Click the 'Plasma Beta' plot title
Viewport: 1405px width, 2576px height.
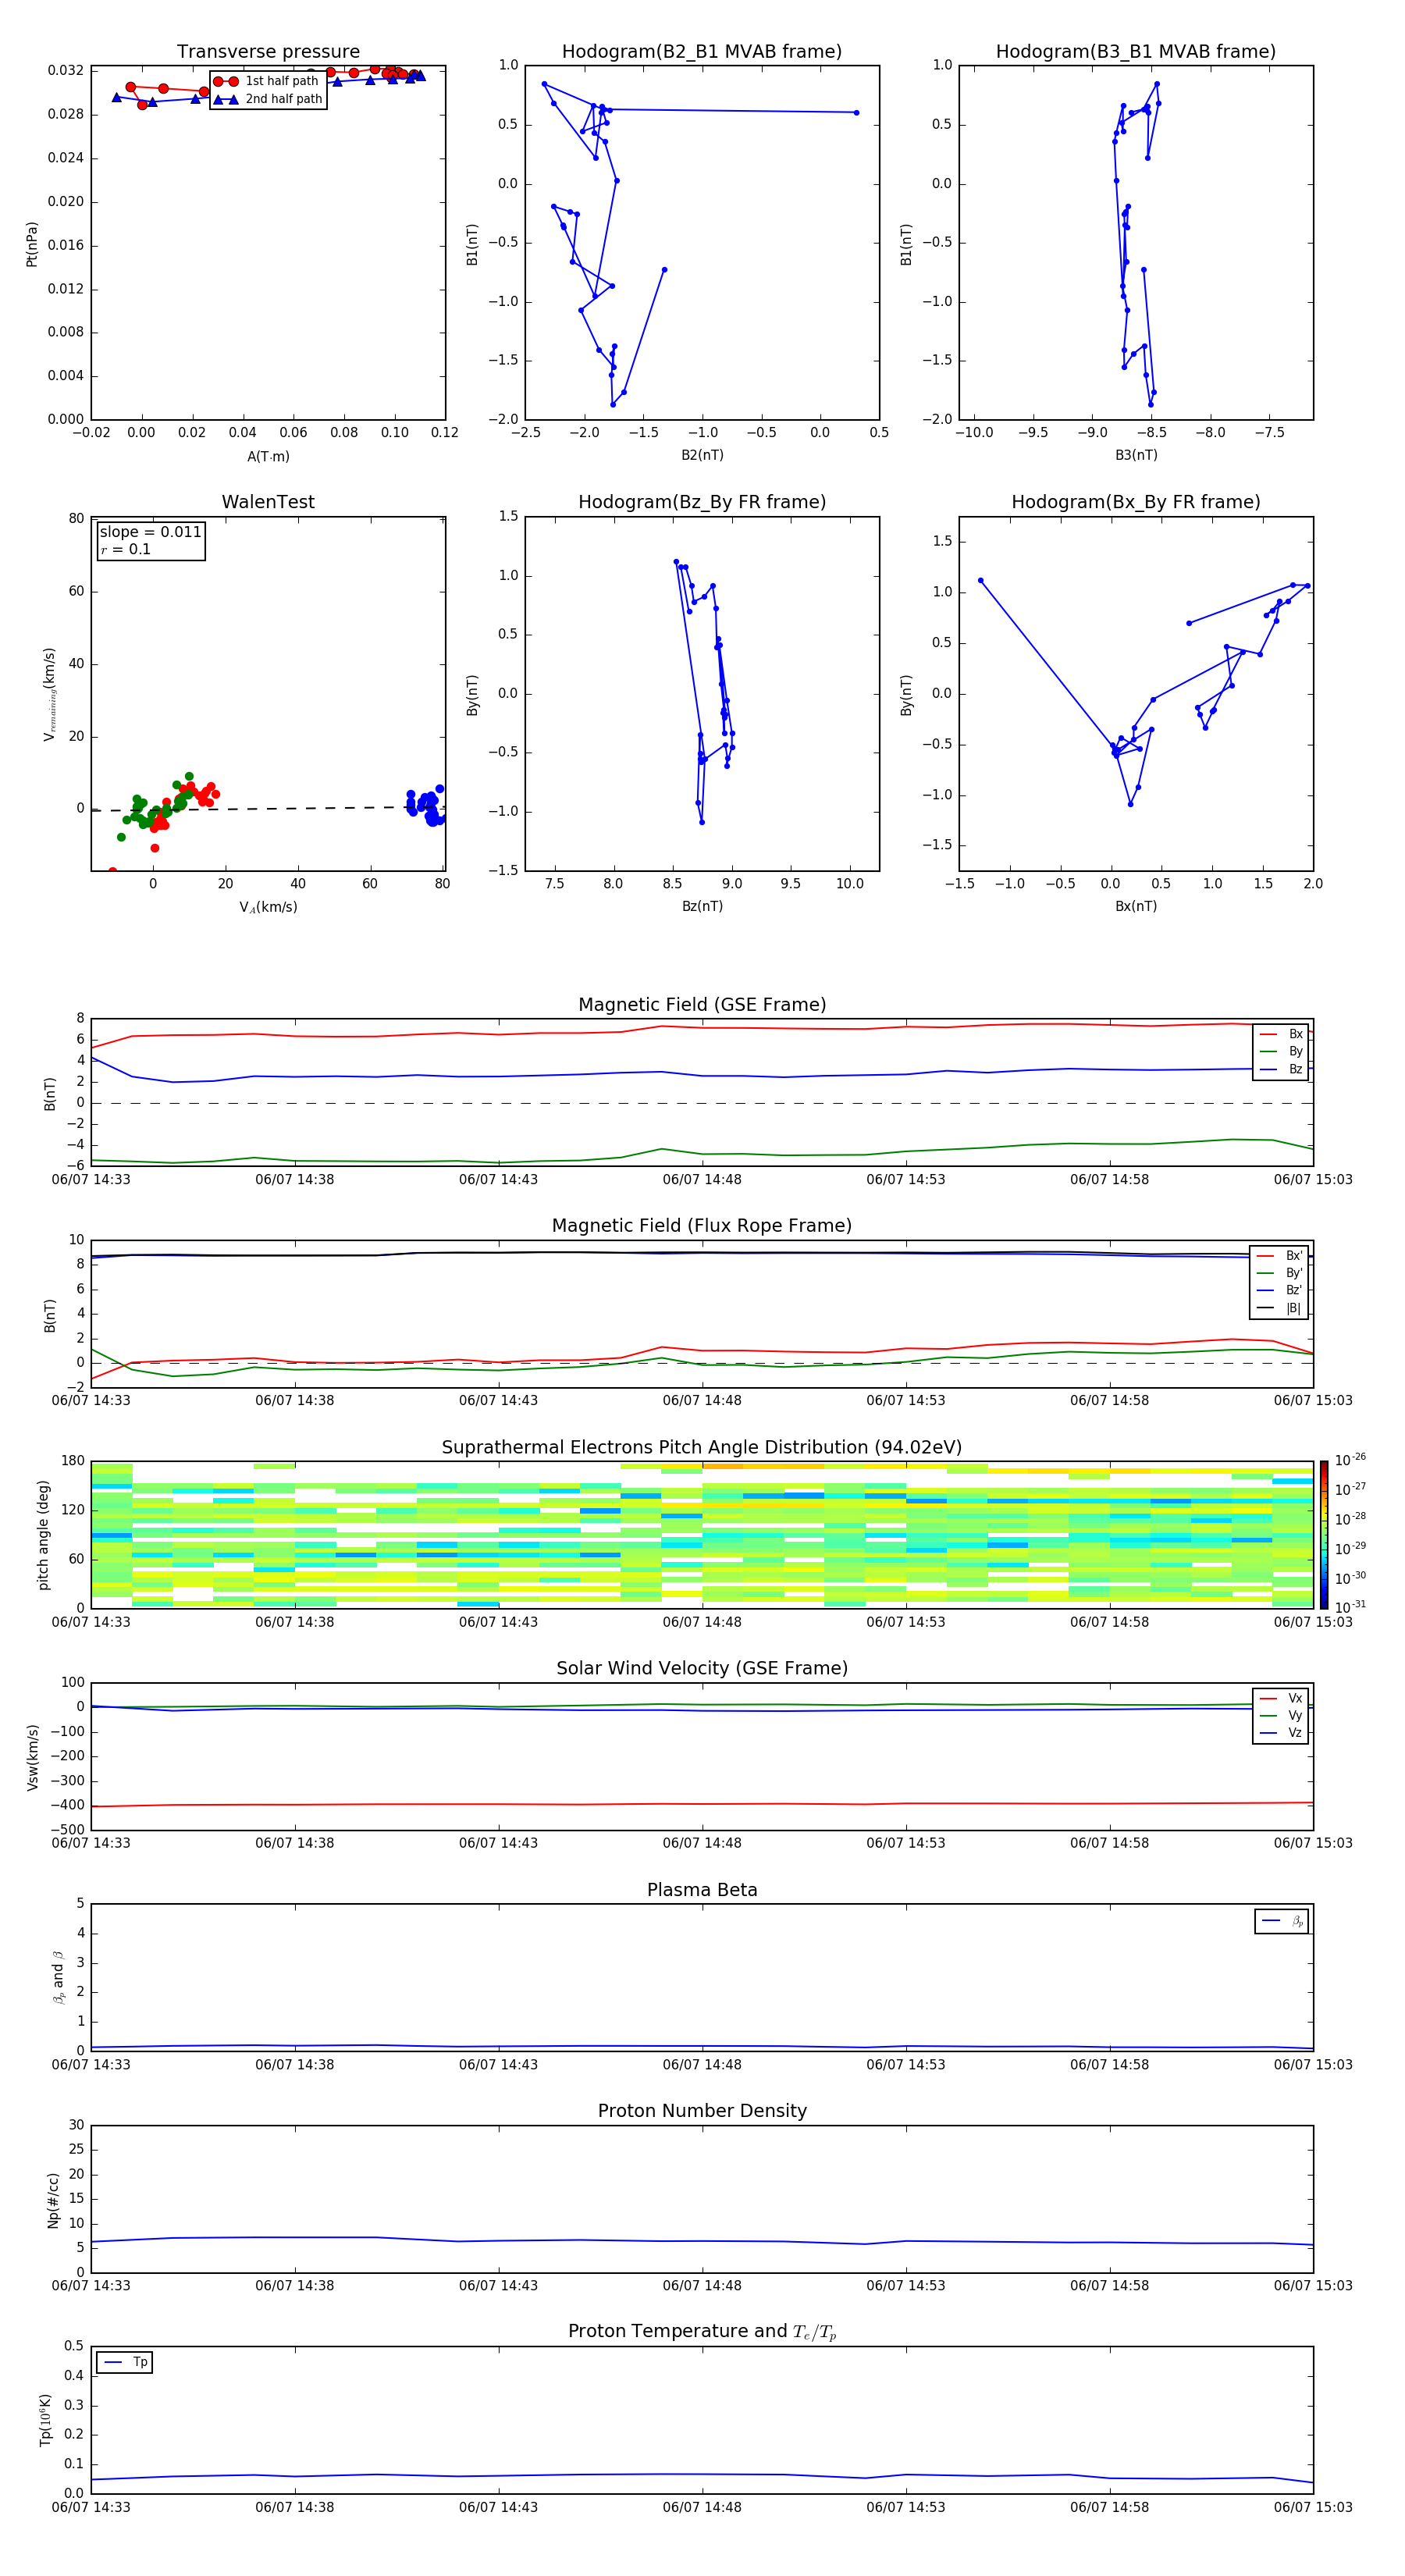coord(702,1890)
